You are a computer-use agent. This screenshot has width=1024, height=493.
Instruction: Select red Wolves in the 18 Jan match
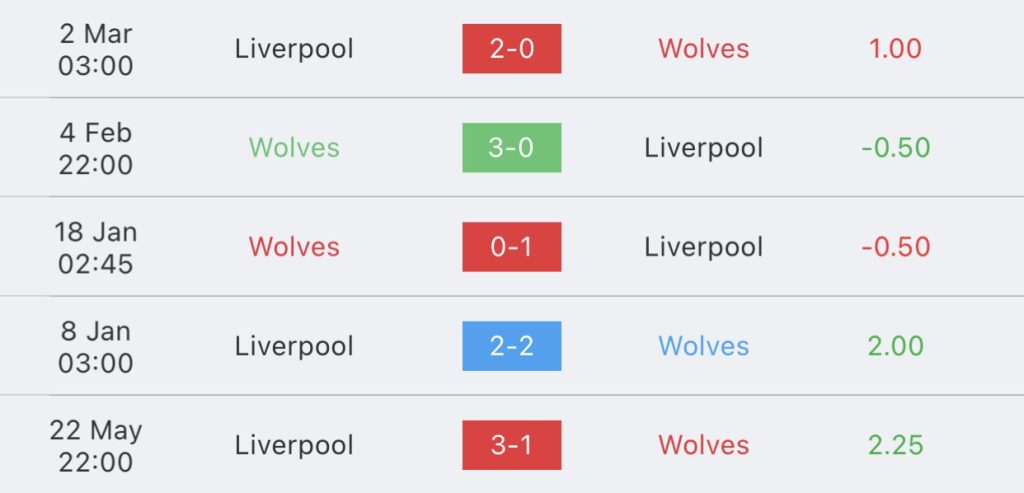(294, 247)
